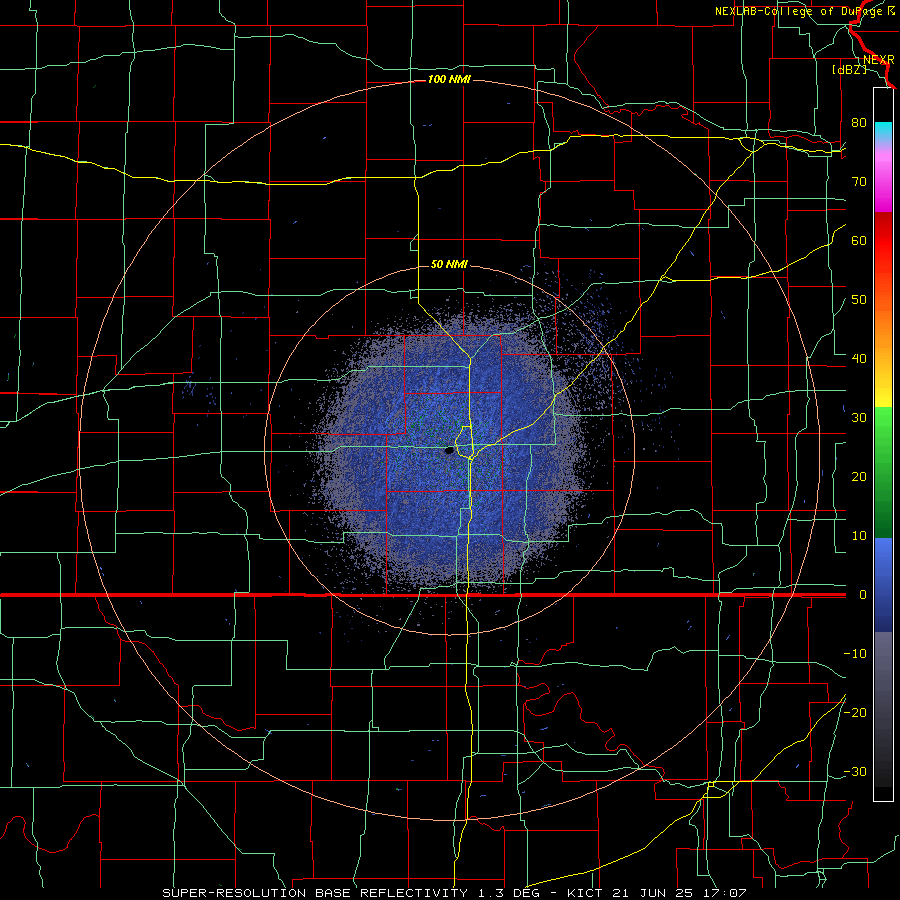Screen dimensions: 900x900
Task: Click the 40 value on dBZ scale
Action: pos(859,359)
